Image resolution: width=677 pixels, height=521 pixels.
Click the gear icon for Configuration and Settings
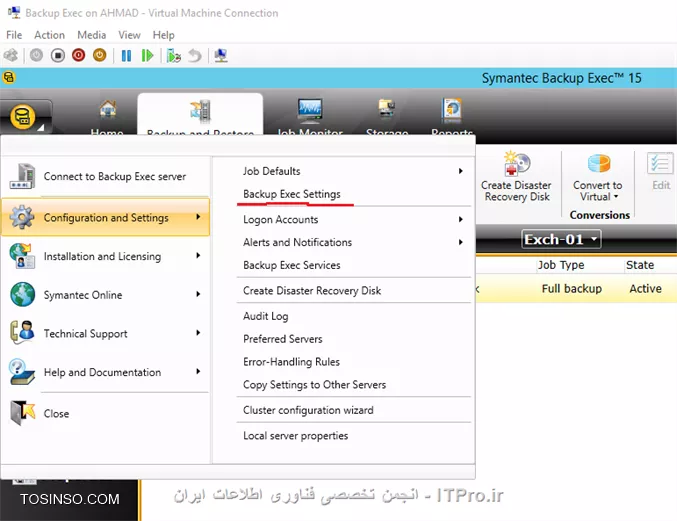pos(22,217)
